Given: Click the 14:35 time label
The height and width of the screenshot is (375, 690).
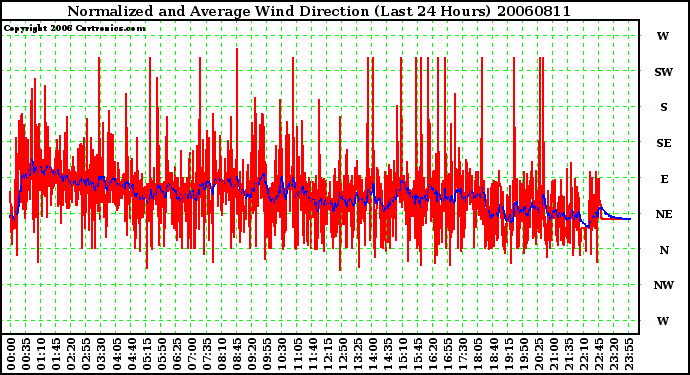Looking at the screenshot, I should pyautogui.click(x=387, y=354).
